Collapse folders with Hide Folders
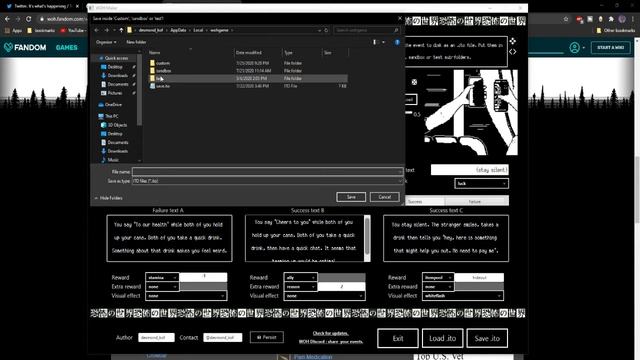The height and width of the screenshot is (360, 640). (x=109, y=198)
